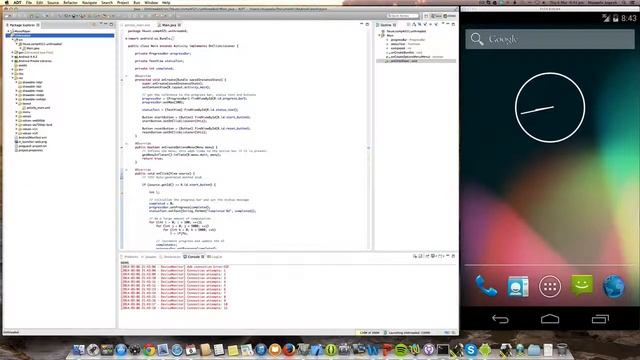
Task: Expand the folded import statements in editor
Action: tap(126, 38)
